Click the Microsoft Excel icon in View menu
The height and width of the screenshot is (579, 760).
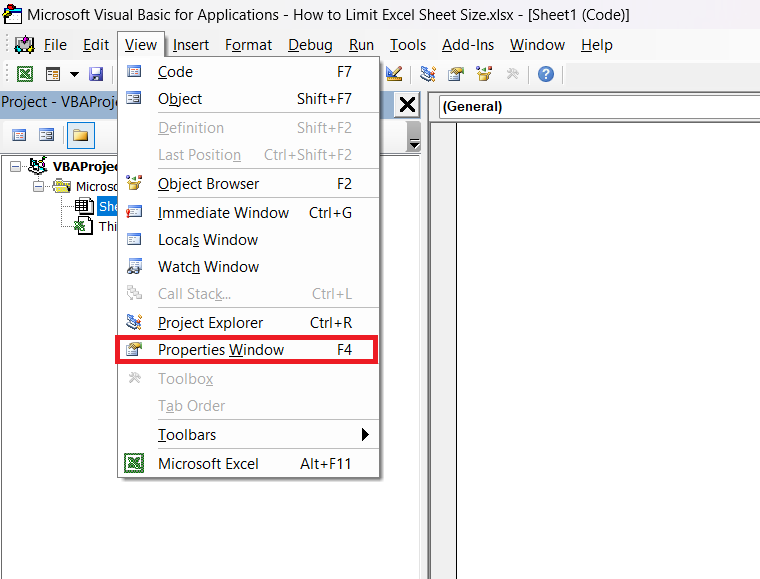134,463
